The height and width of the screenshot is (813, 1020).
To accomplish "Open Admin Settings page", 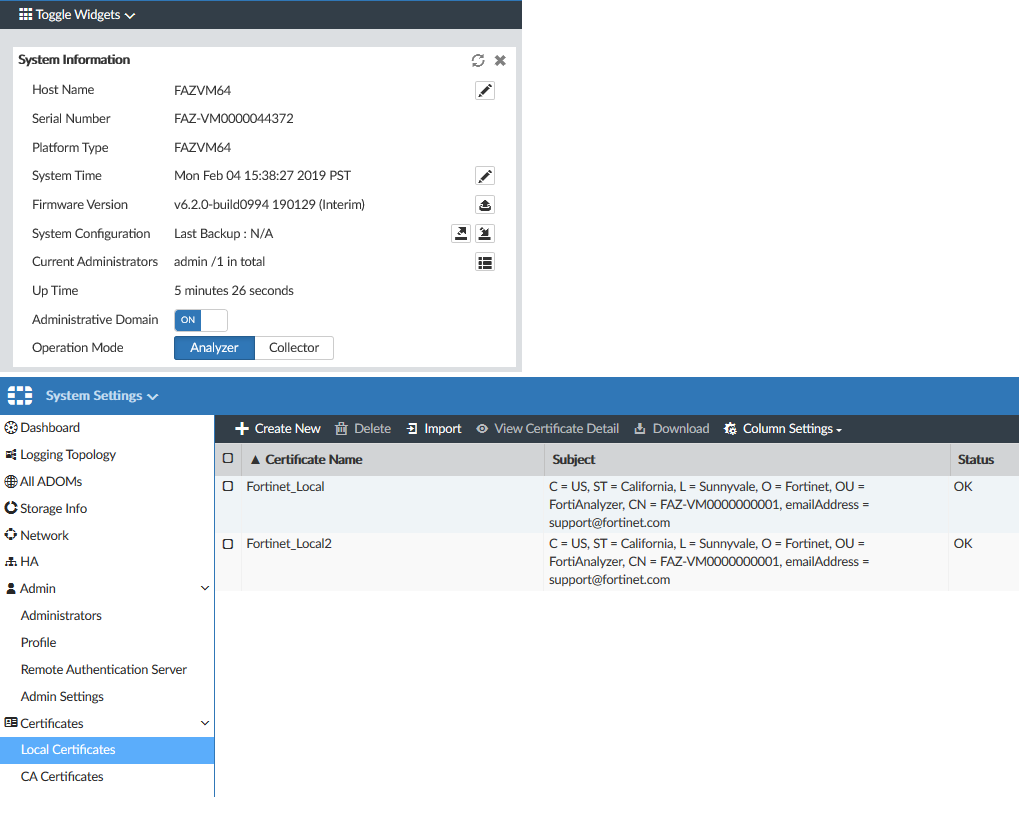I will tap(62, 697).
